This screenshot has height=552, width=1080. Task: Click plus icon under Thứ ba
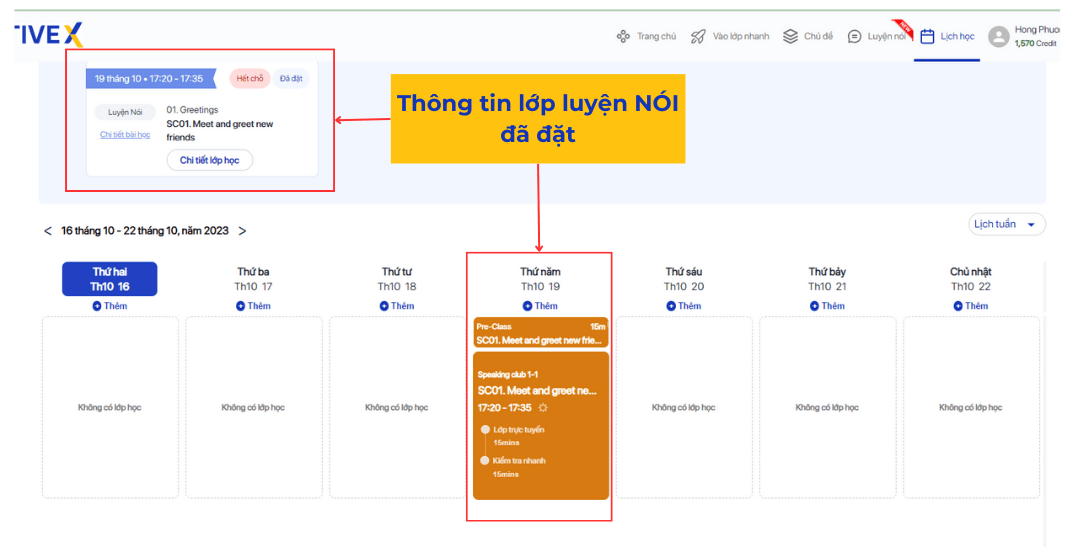[240, 306]
